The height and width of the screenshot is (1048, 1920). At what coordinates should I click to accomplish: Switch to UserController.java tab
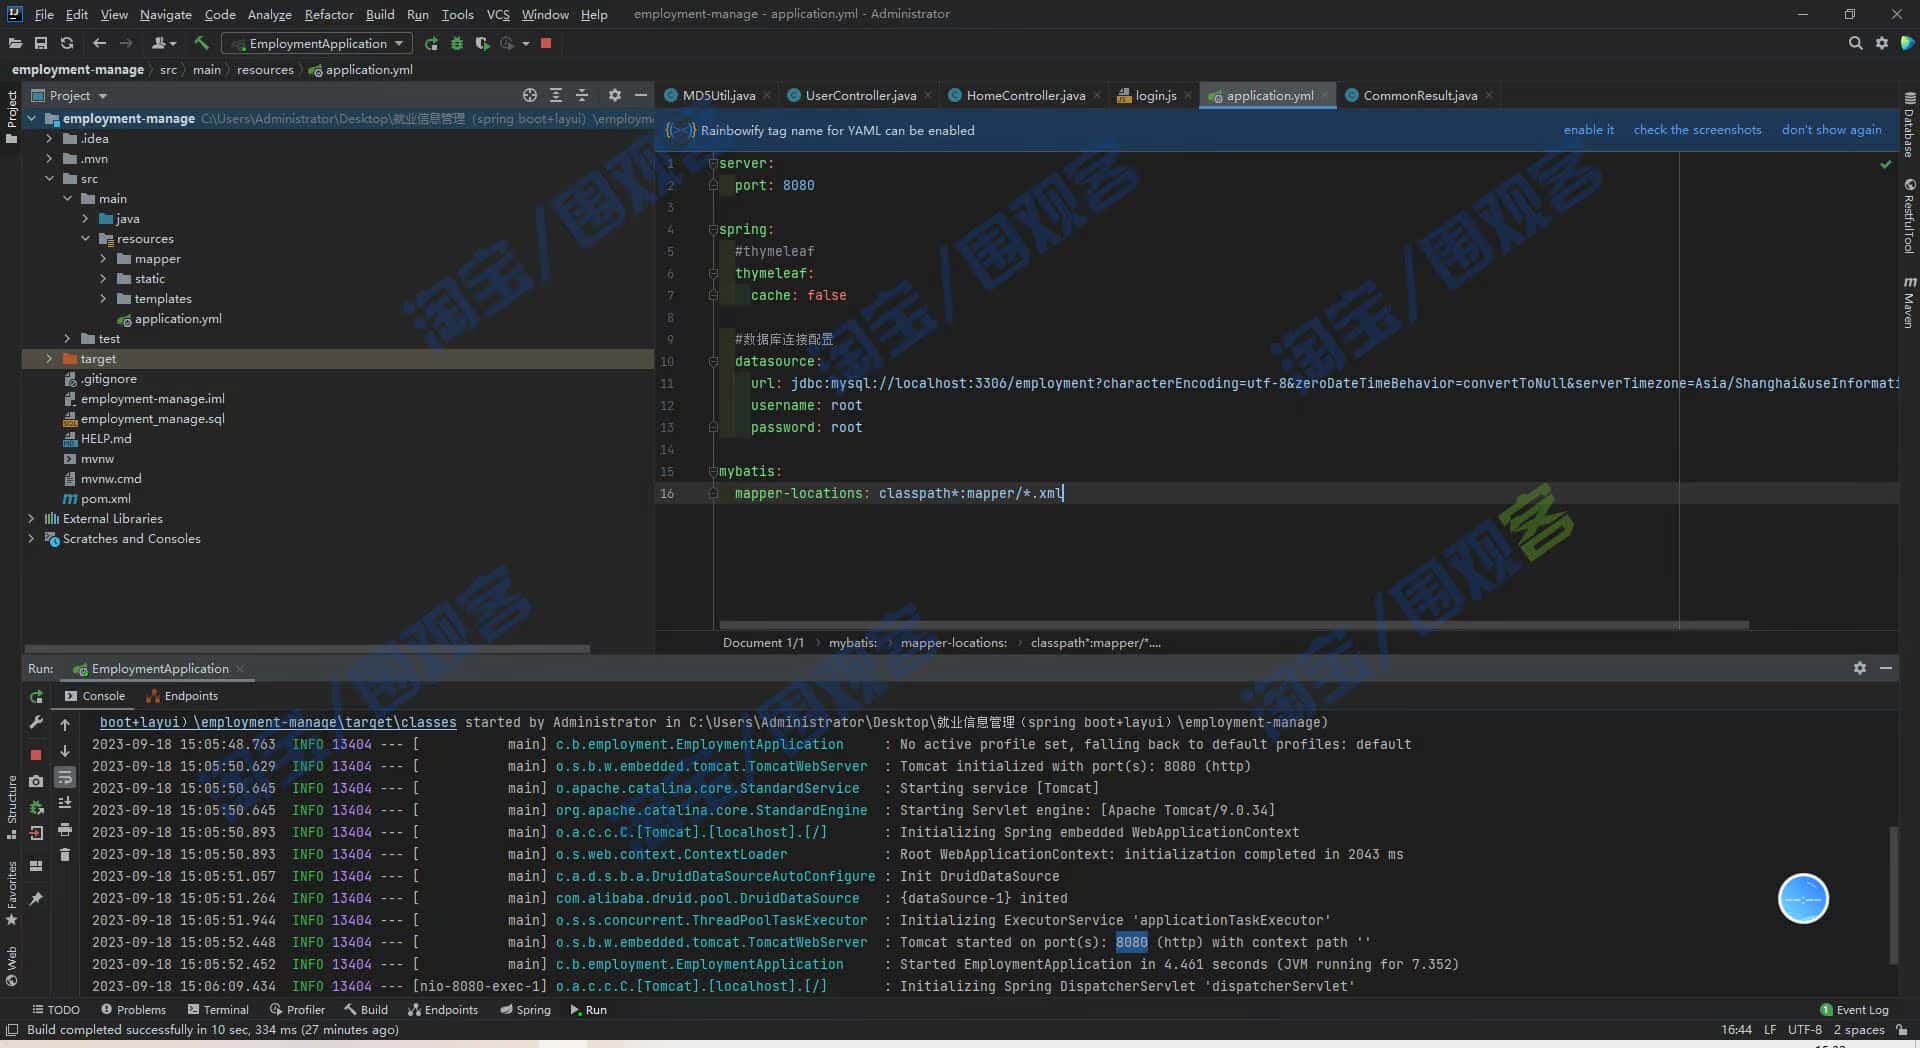pos(859,95)
